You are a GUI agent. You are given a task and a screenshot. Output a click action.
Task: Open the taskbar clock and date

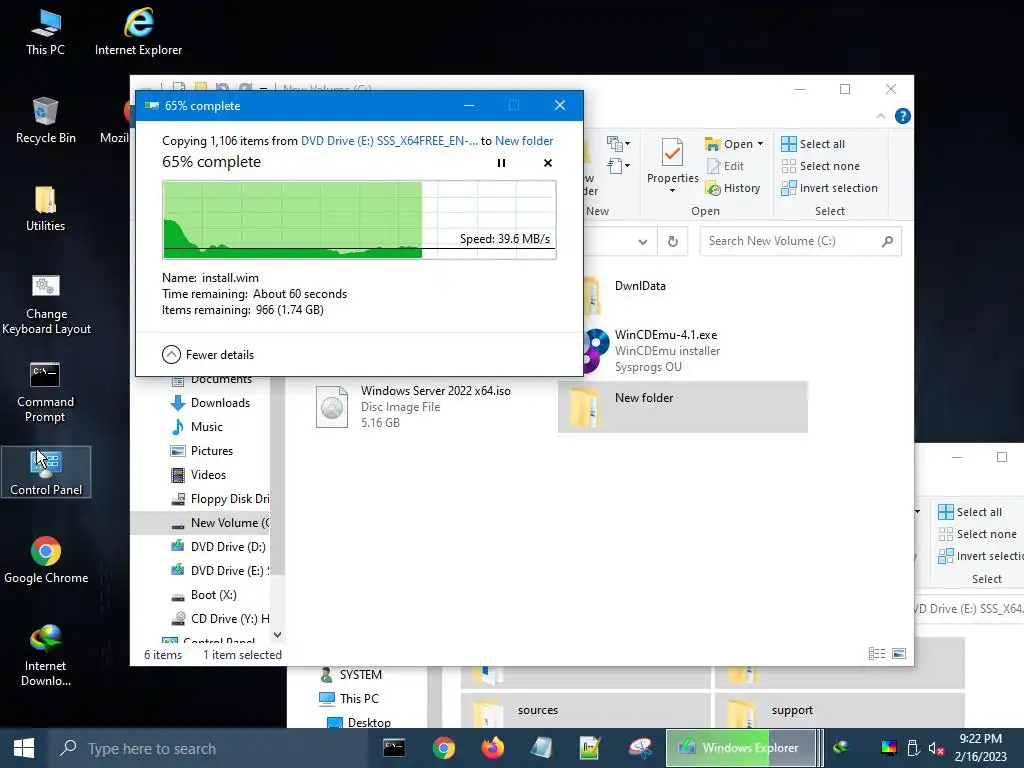pos(980,748)
